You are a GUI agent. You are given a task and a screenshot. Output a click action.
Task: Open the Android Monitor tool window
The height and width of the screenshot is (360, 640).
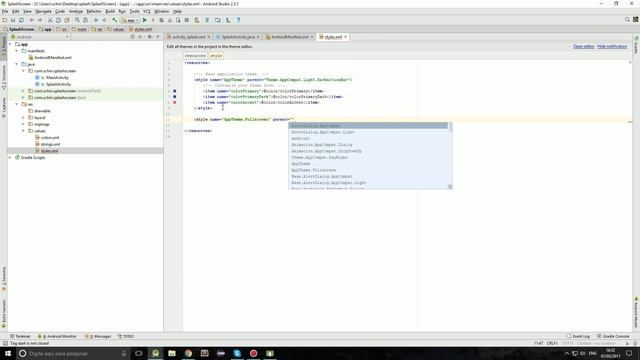(x=57, y=336)
